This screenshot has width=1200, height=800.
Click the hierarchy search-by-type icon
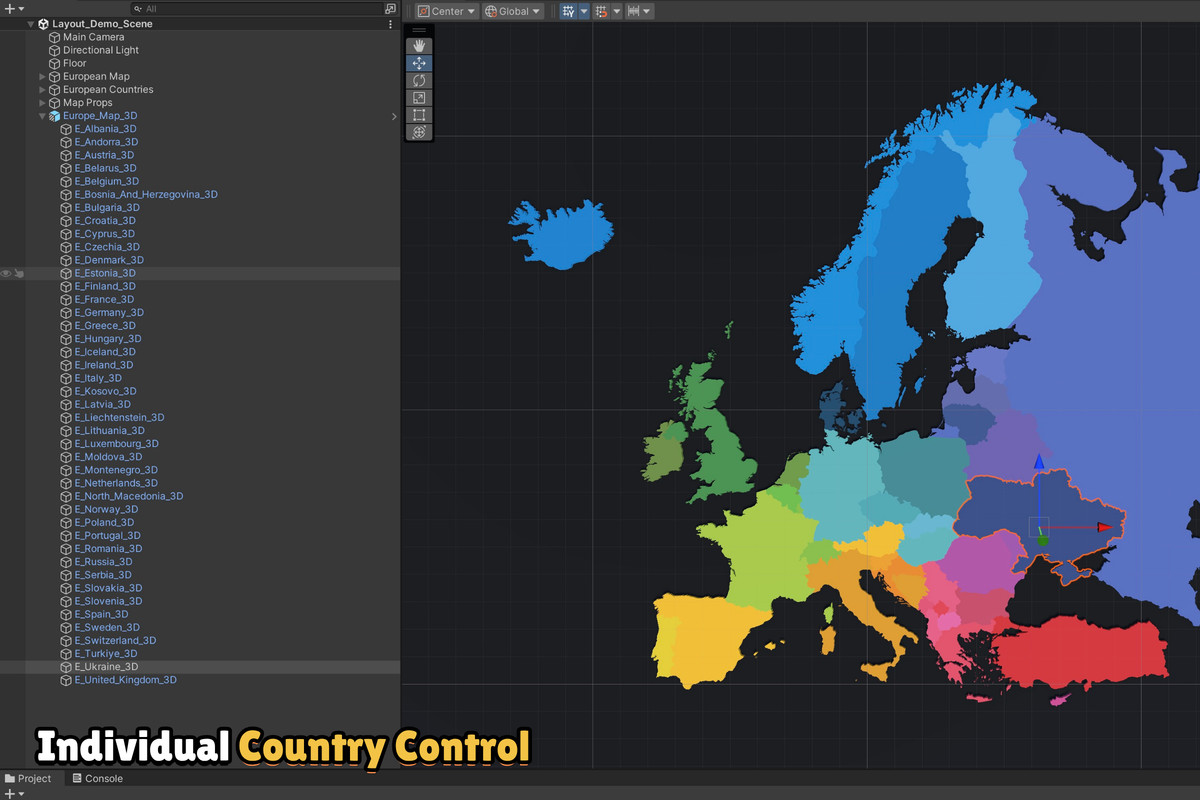pos(390,8)
